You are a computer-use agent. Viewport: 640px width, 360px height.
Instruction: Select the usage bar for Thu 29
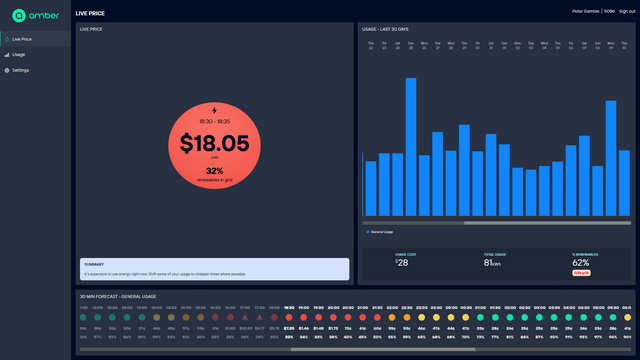[x=464, y=170]
